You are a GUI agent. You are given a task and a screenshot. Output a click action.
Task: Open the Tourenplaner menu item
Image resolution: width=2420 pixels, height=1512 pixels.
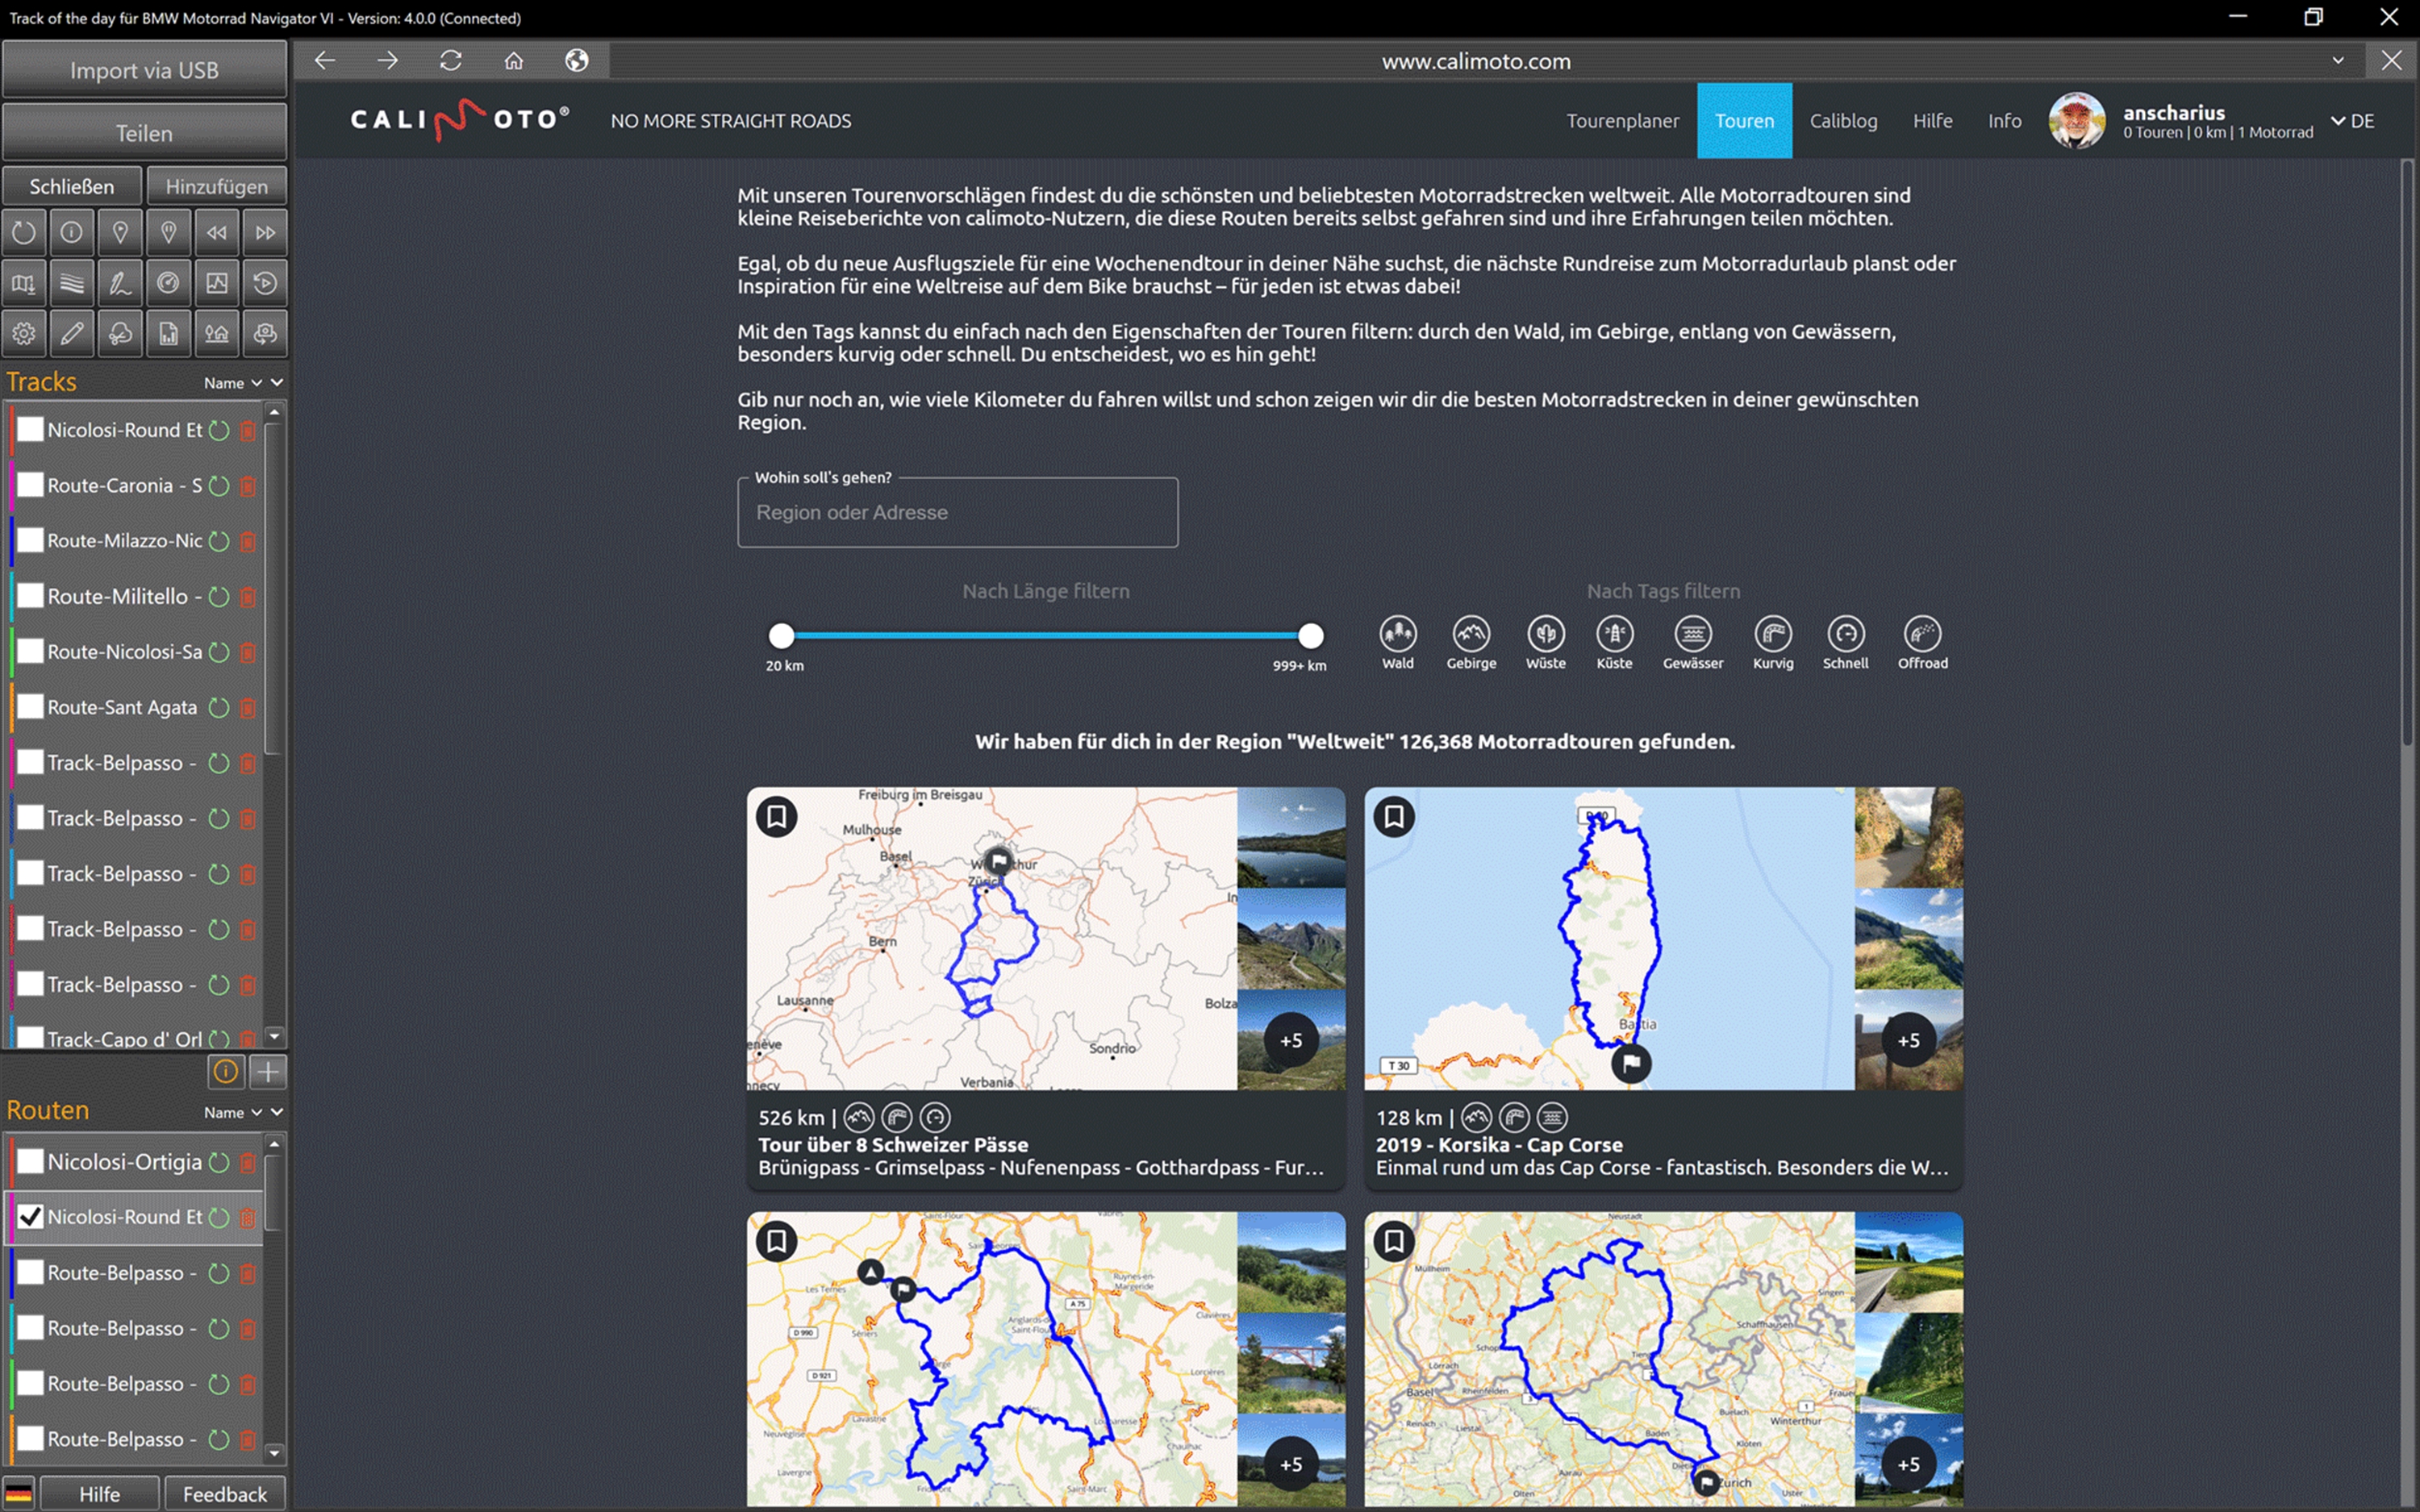pos(1622,121)
